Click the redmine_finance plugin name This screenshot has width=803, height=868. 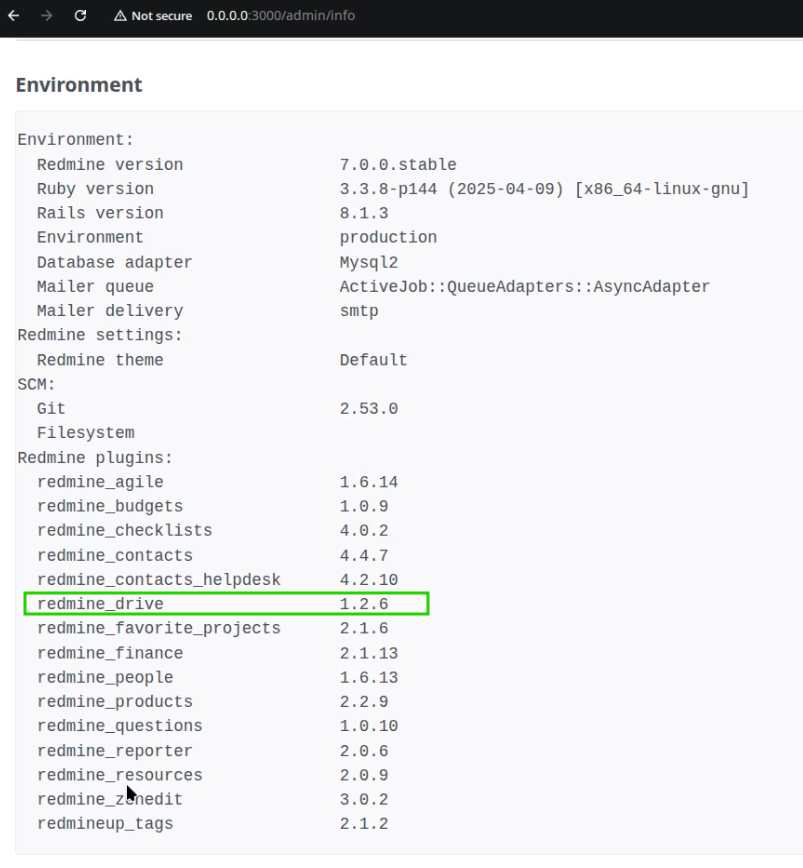coord(110,653)
